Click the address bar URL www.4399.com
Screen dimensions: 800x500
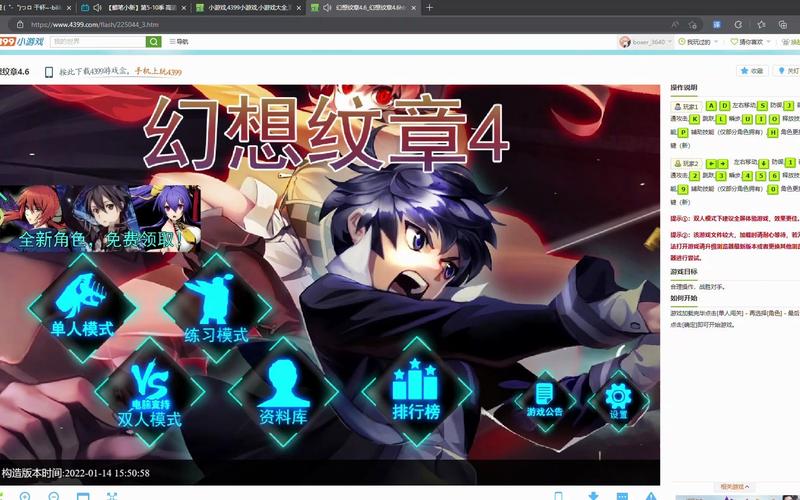(94, 24)
